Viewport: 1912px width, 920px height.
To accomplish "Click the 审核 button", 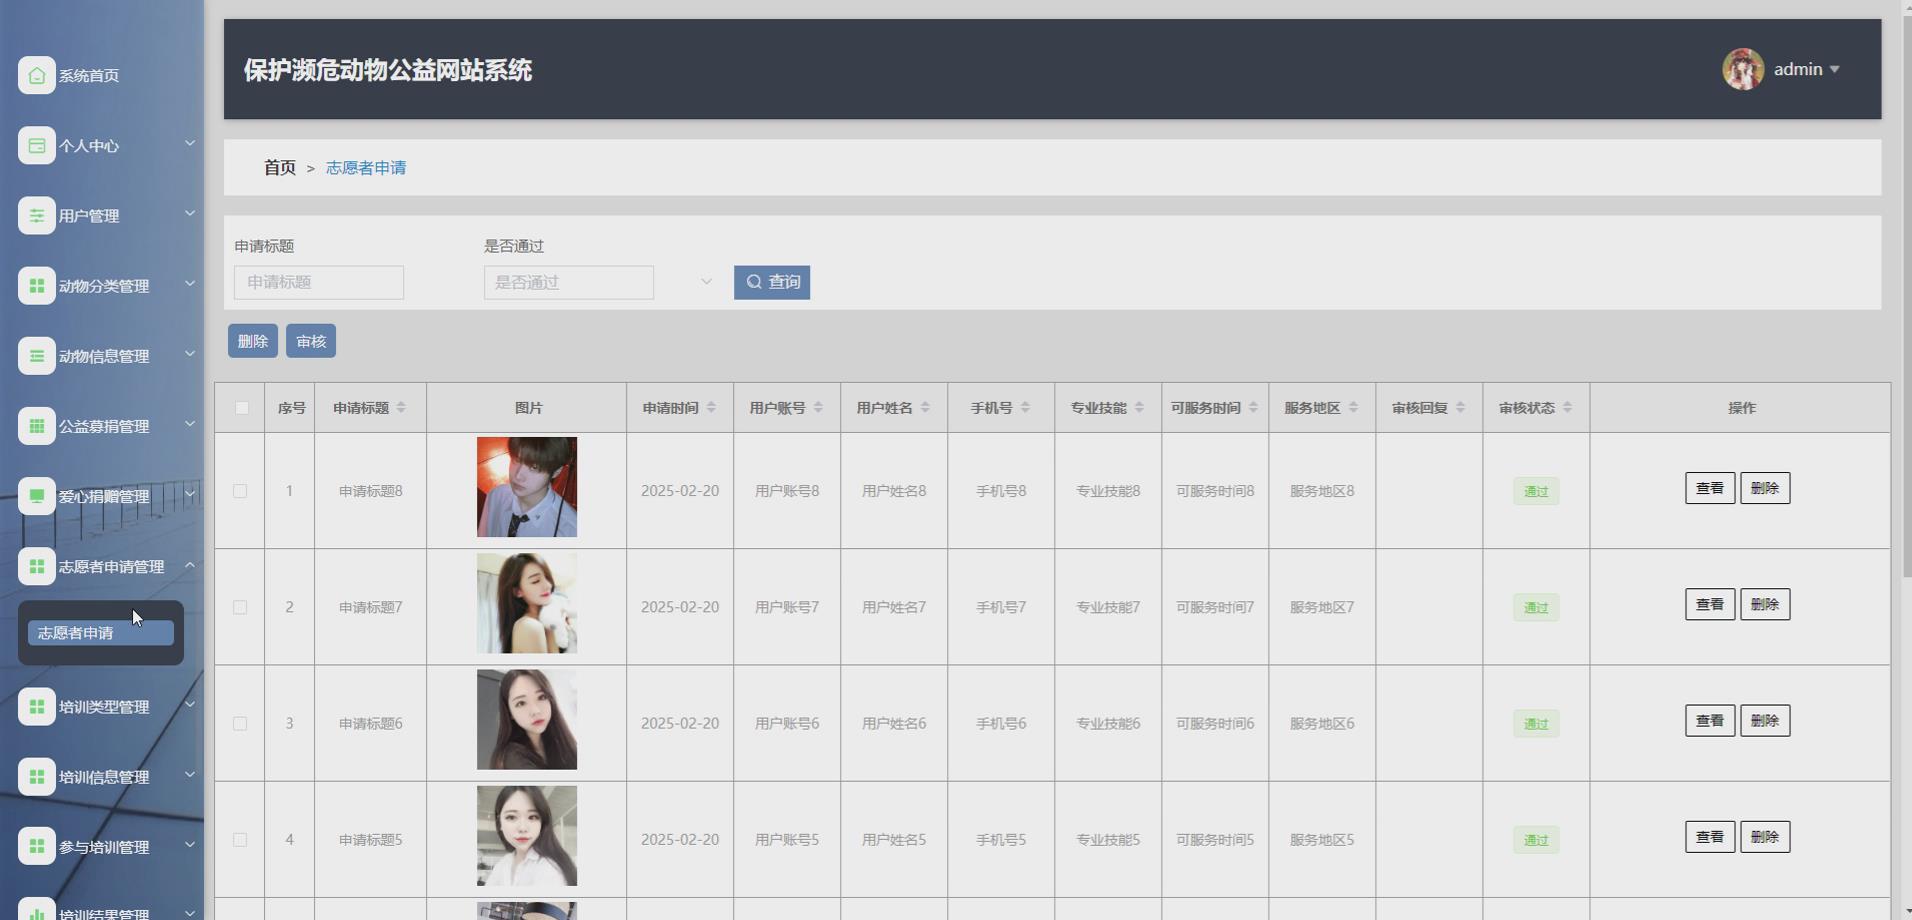I will click(311, 341).
